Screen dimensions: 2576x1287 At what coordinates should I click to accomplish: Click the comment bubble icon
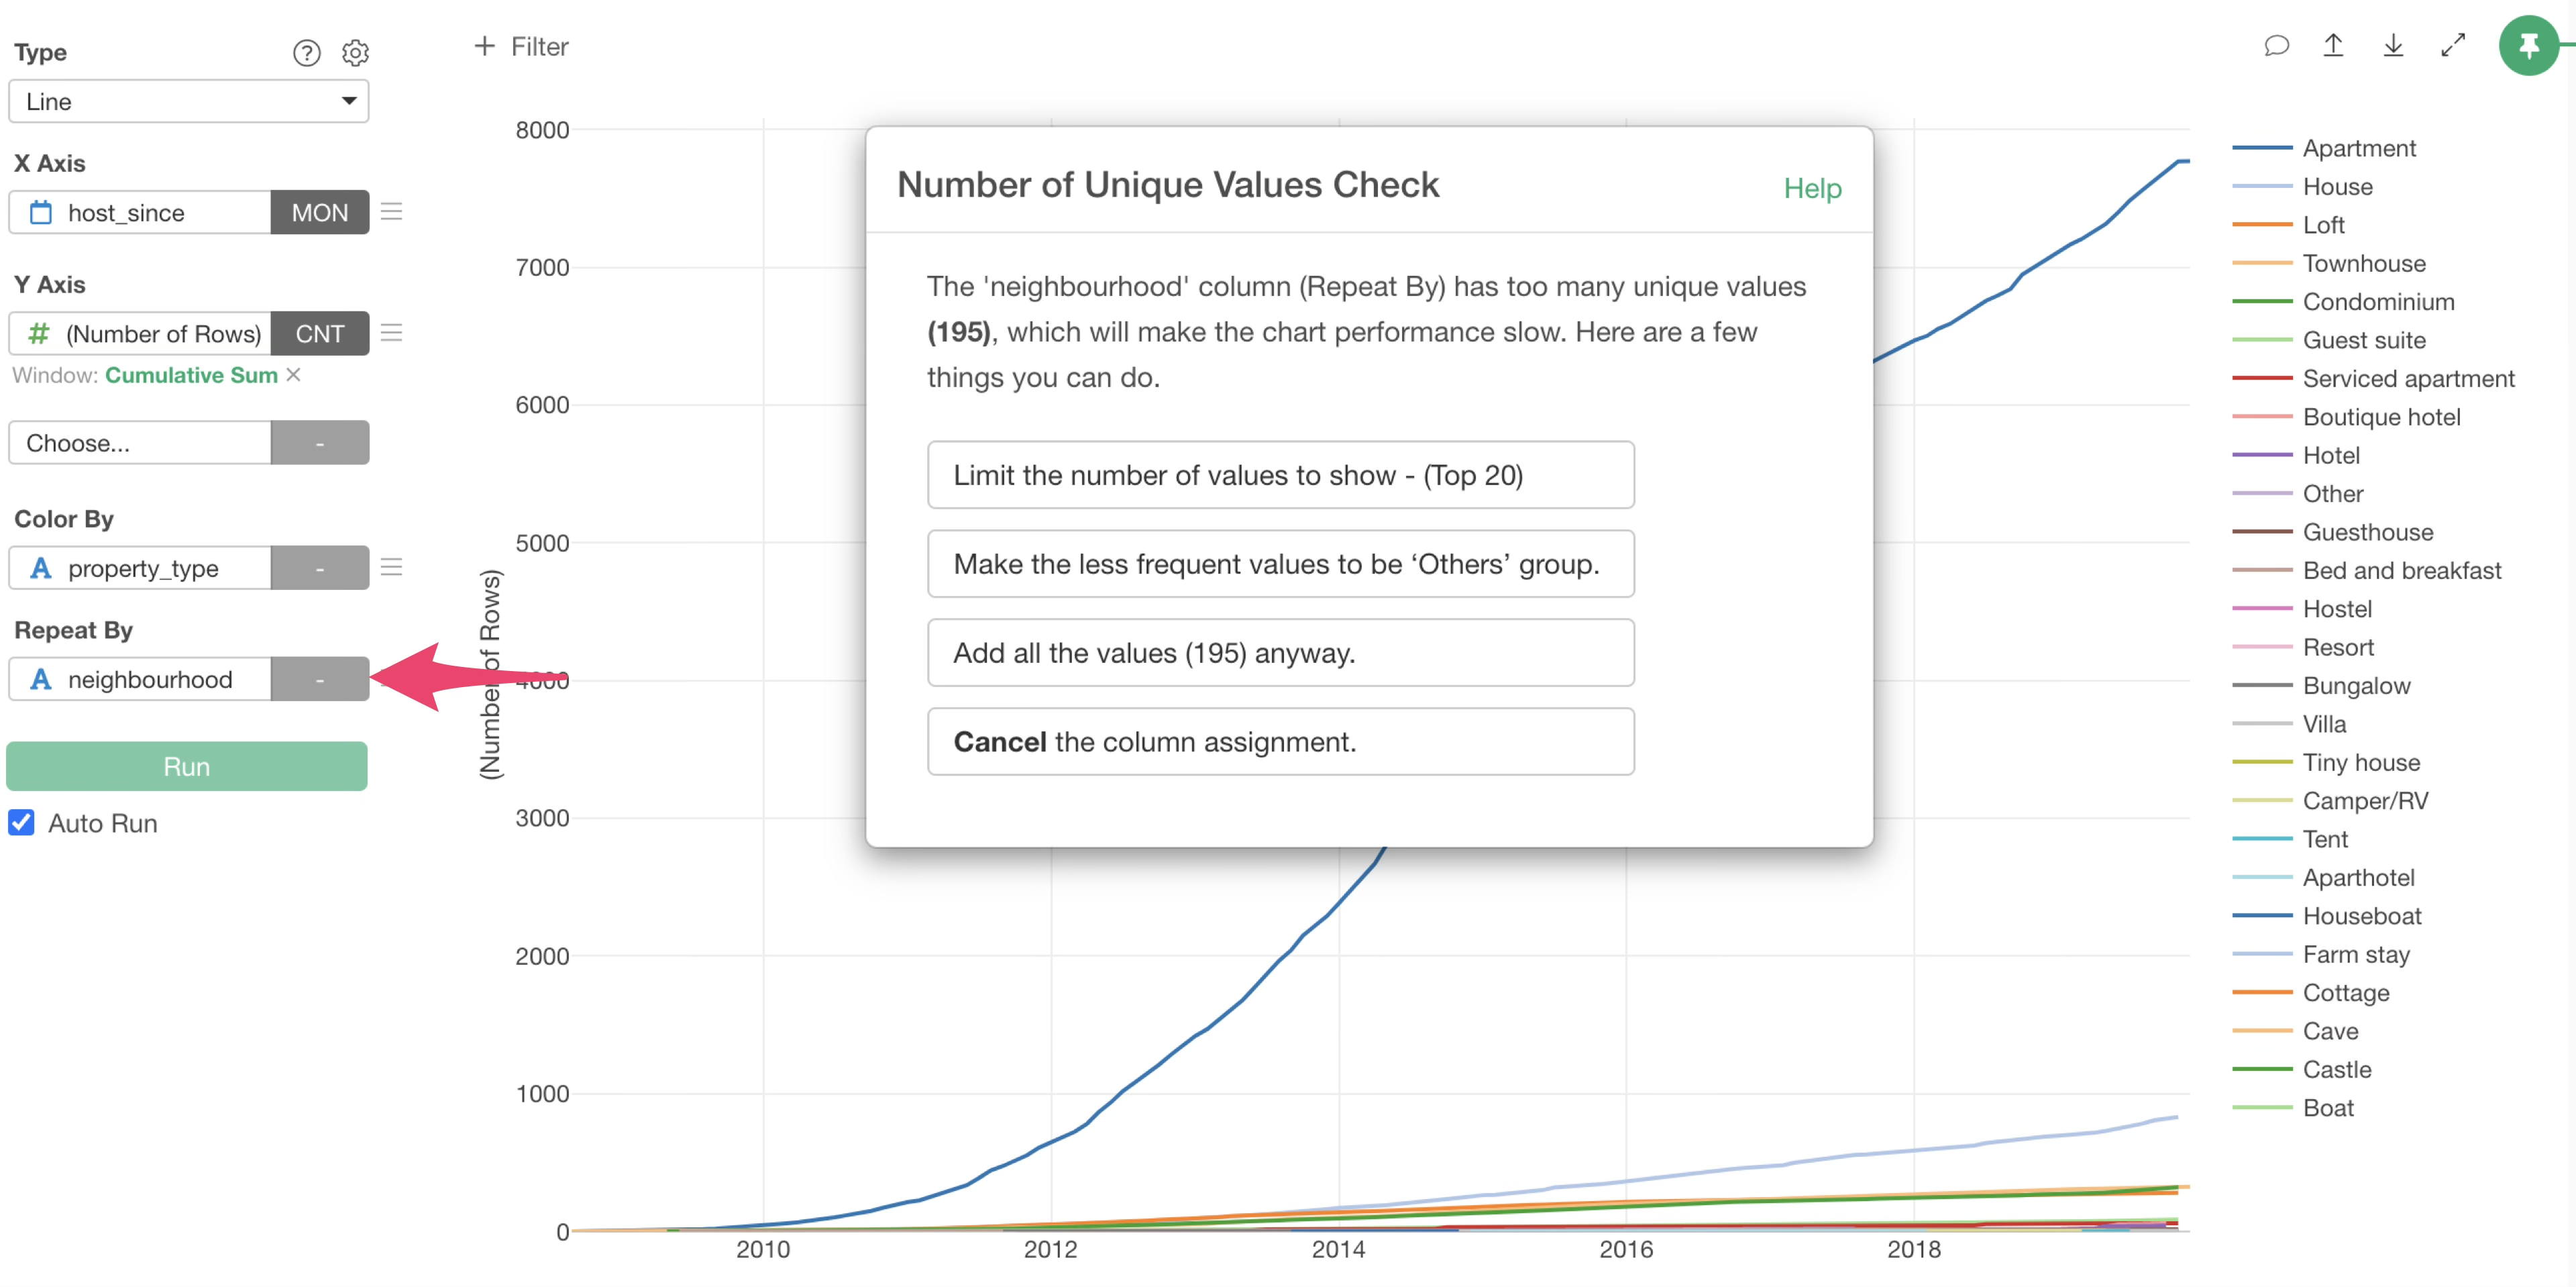(x=2277, y=46)
